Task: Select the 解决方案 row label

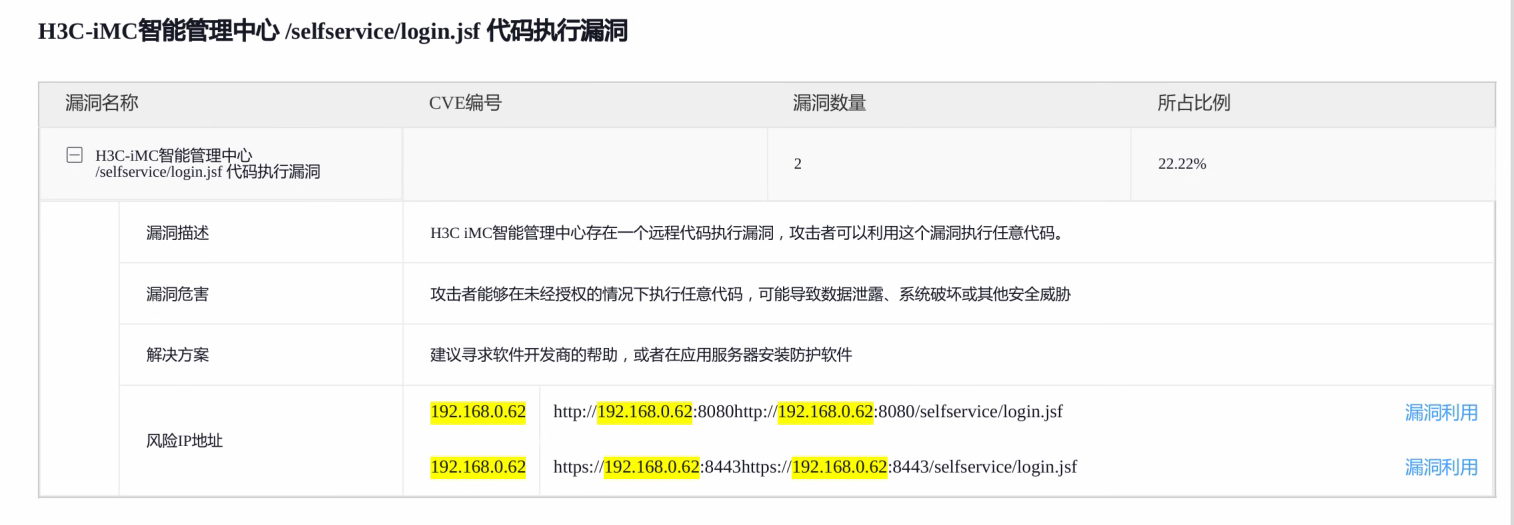Action: [x=178, y=355]
